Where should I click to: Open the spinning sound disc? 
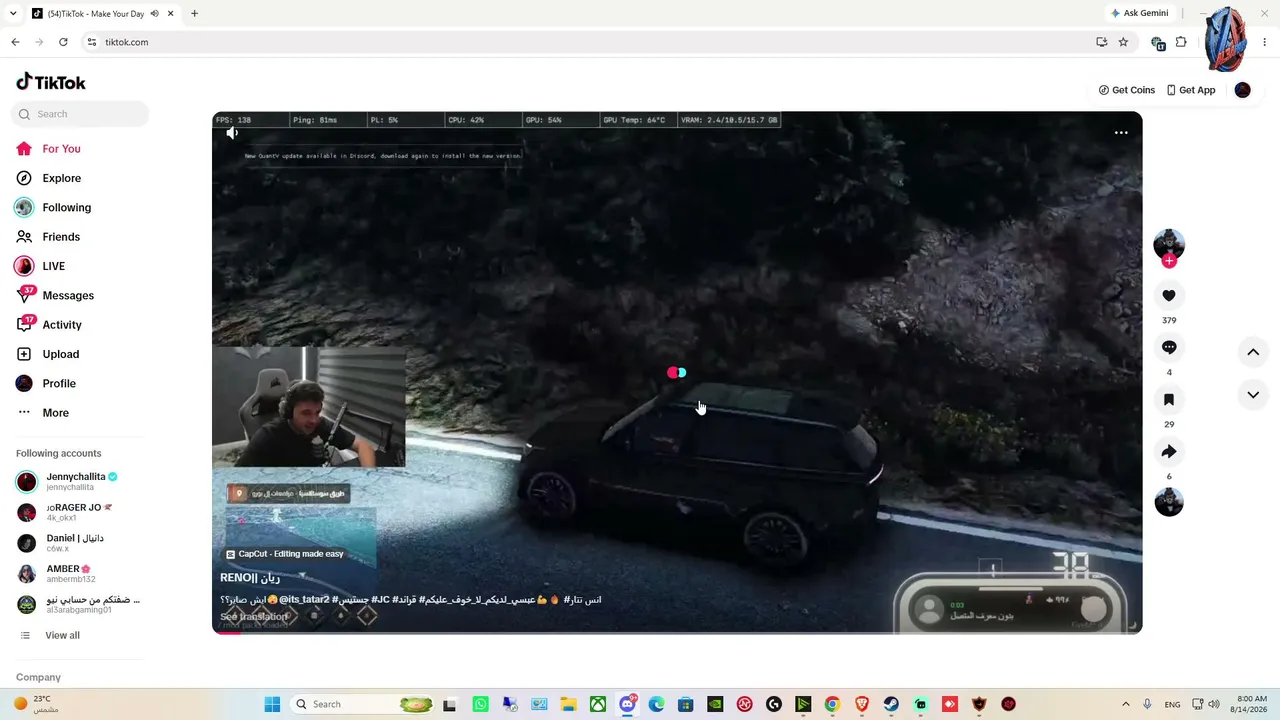point(1169,502)
